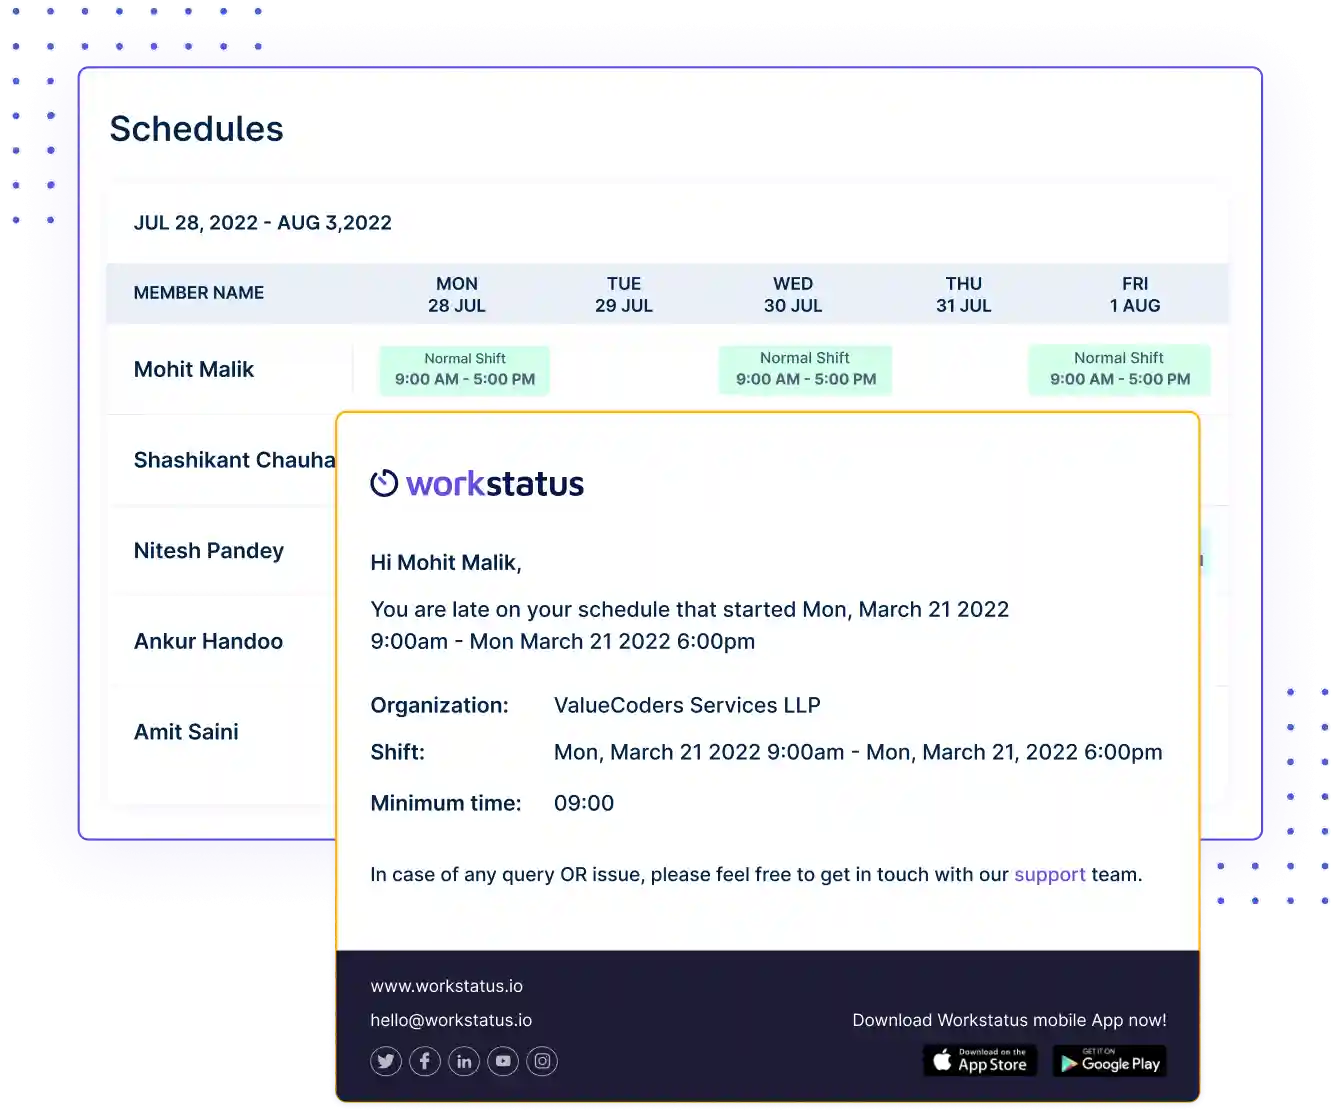The width and height of the screenshot is (1339, 1112).
Task: Click the Minimum time value 09:00
Action: (584, 803)
